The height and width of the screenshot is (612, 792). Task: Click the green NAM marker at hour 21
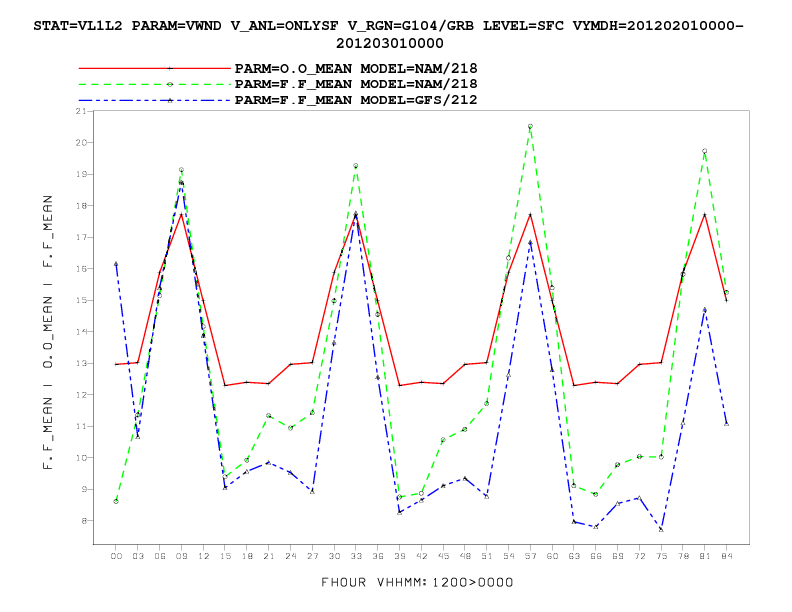coord(269,416)
